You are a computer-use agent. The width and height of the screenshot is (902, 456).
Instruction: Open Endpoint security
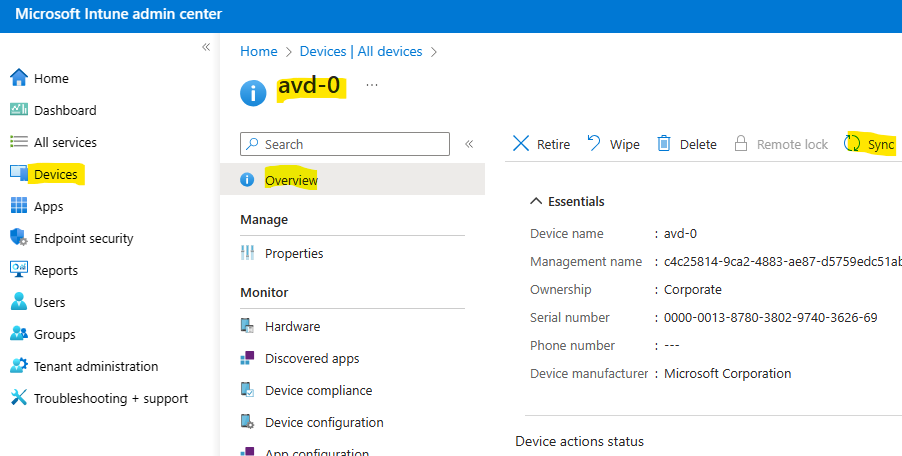click(83, 238)
